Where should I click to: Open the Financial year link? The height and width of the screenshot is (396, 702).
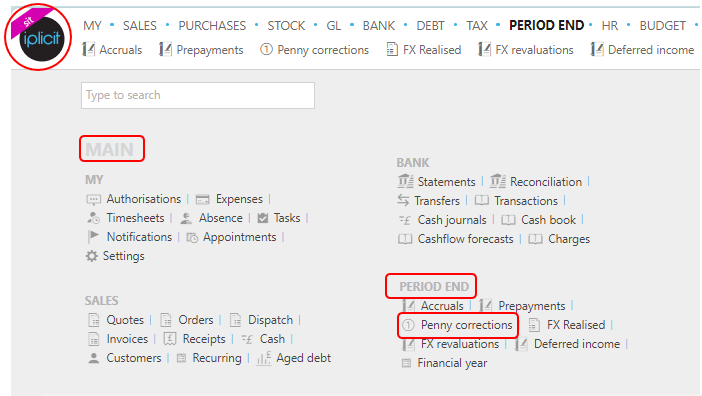[452, 363]
